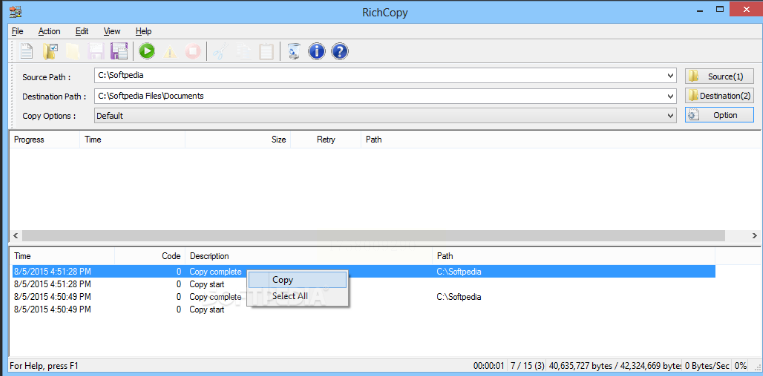The height and width of the screenshot is (376, 763).
Task: Select the last 4:50:49 PM log row
Action: tap(363, 309)
